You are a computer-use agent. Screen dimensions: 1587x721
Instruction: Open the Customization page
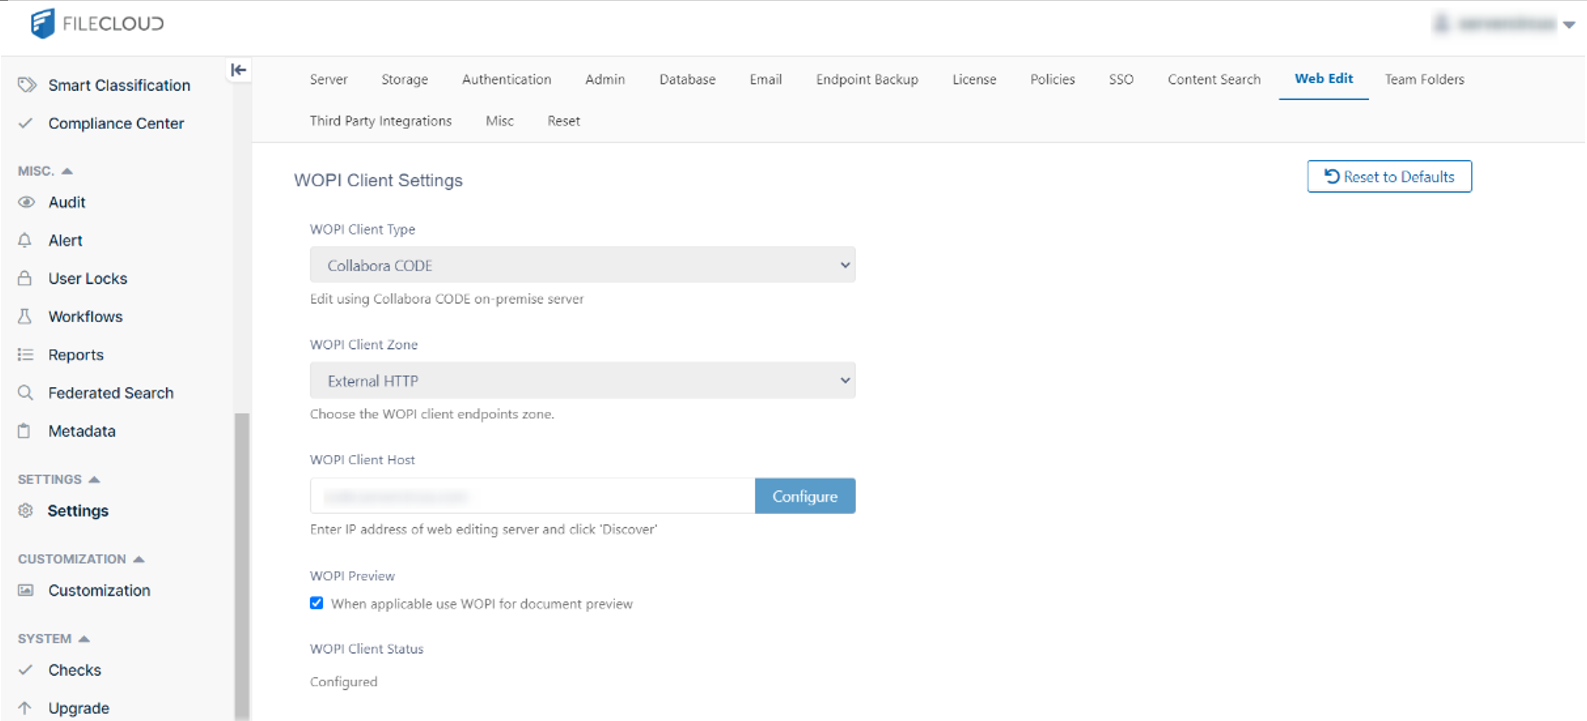99,590
